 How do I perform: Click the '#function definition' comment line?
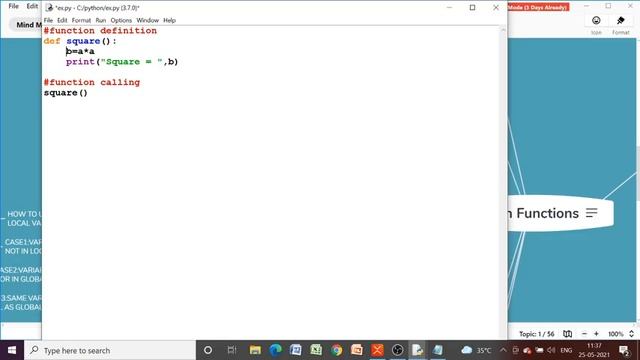pos(100,31)
